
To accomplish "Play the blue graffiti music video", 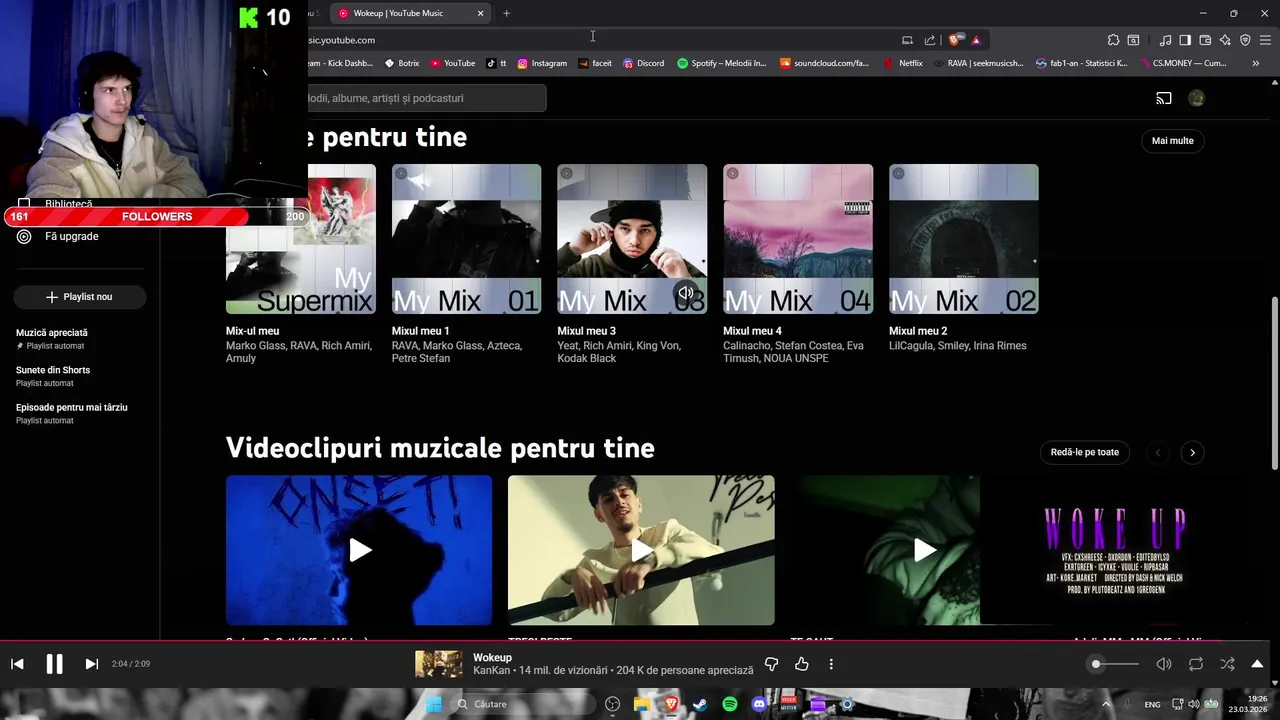I will click(x=359, y=550).
